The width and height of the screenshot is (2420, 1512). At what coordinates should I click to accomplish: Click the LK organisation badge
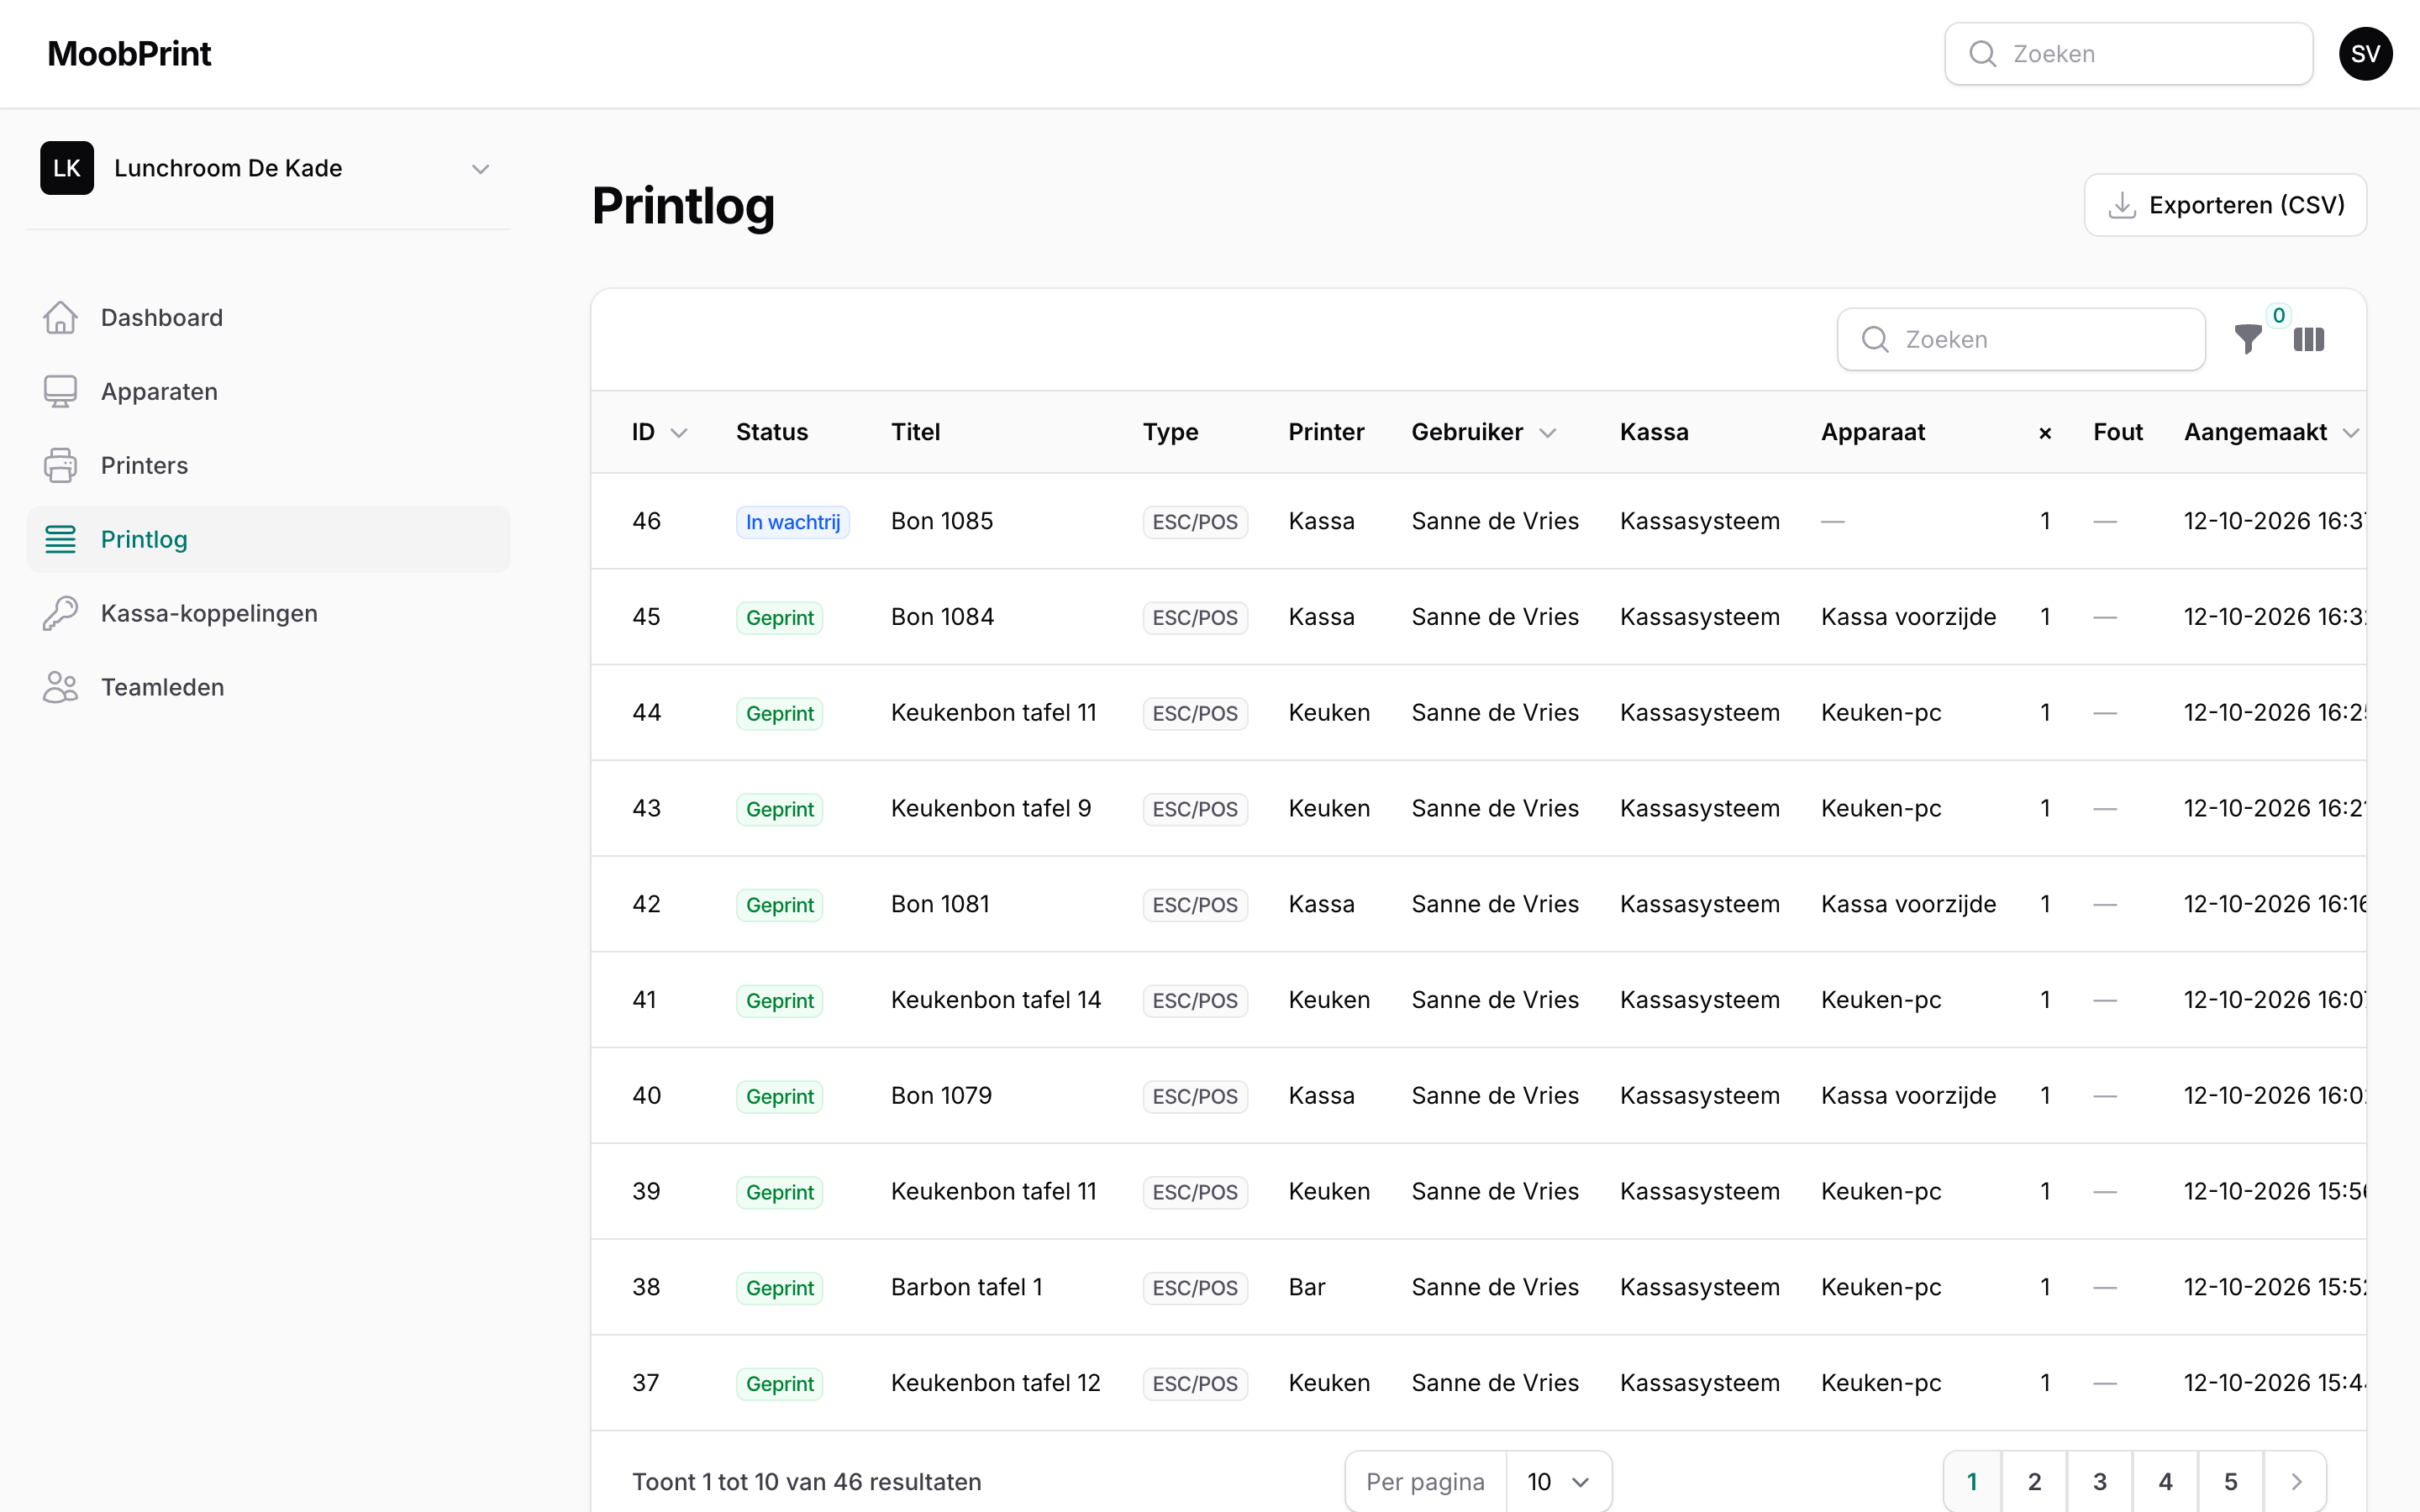67,168
